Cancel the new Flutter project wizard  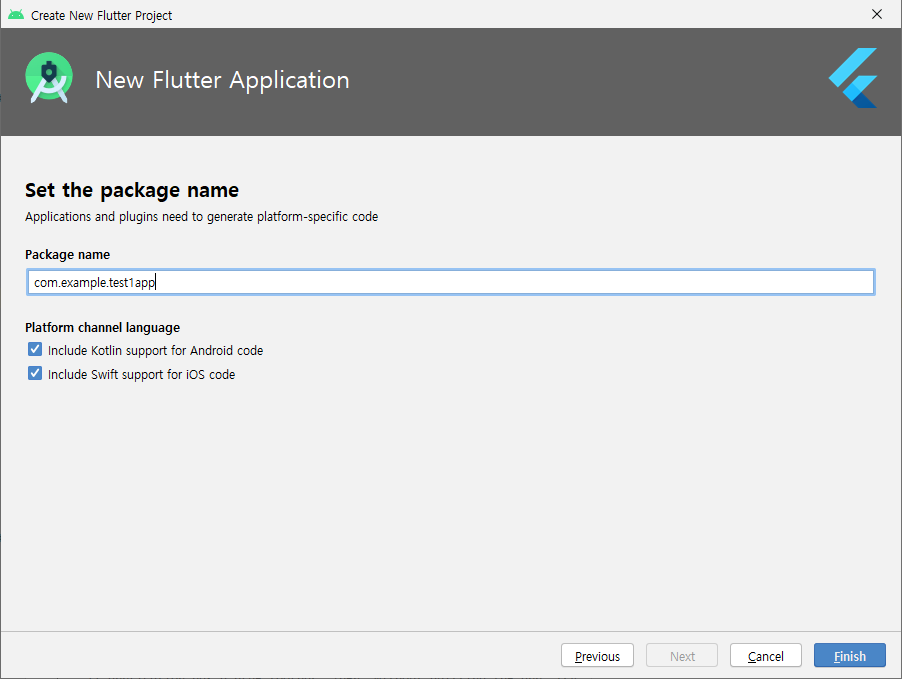[766, 655]
